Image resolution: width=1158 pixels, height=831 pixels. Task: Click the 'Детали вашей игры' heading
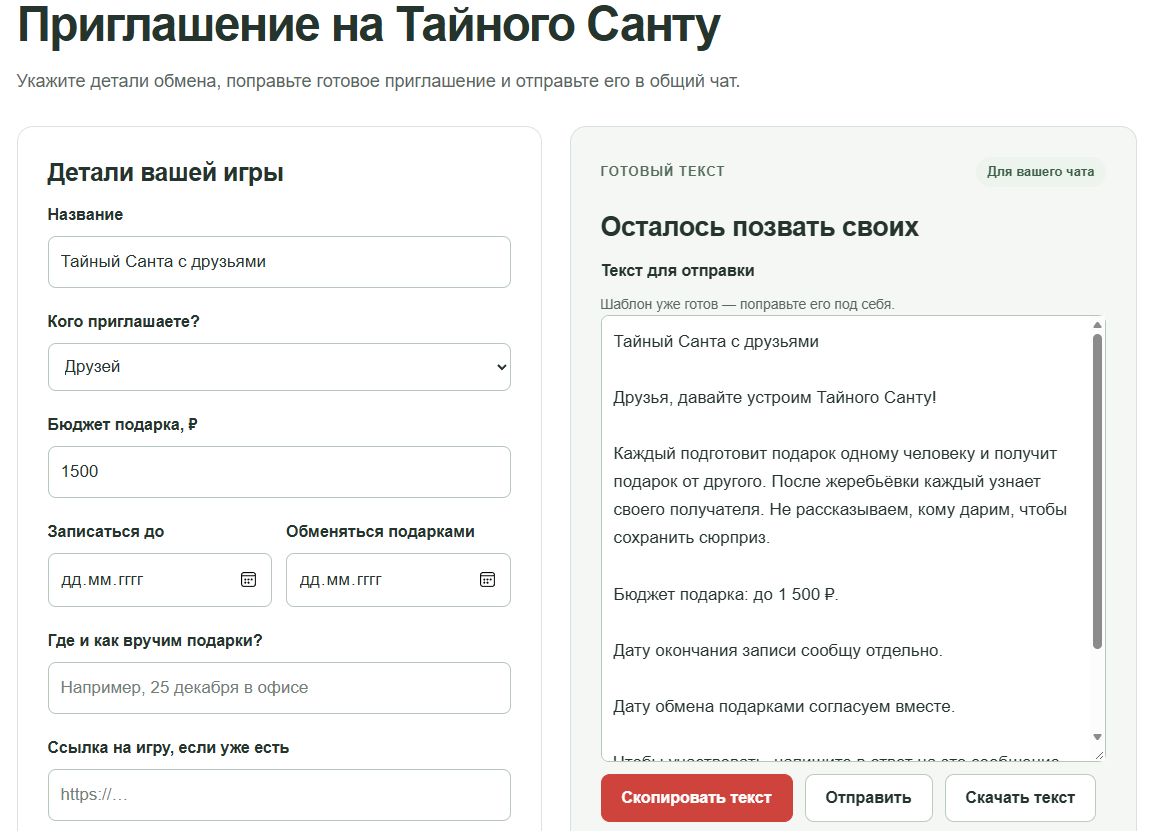point(165,173)
